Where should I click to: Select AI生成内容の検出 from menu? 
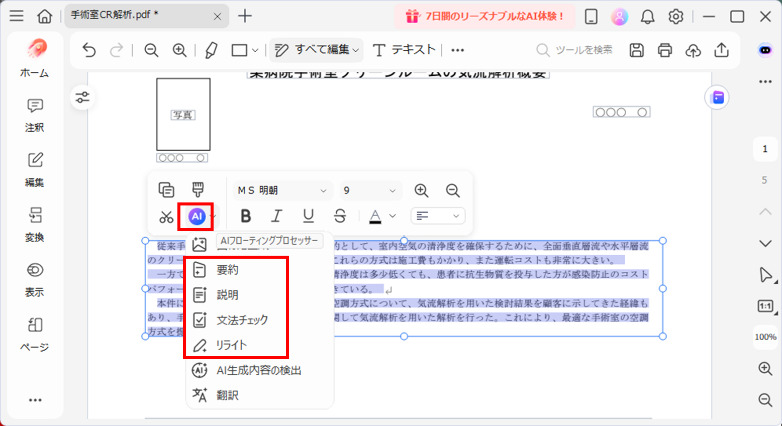259,370
